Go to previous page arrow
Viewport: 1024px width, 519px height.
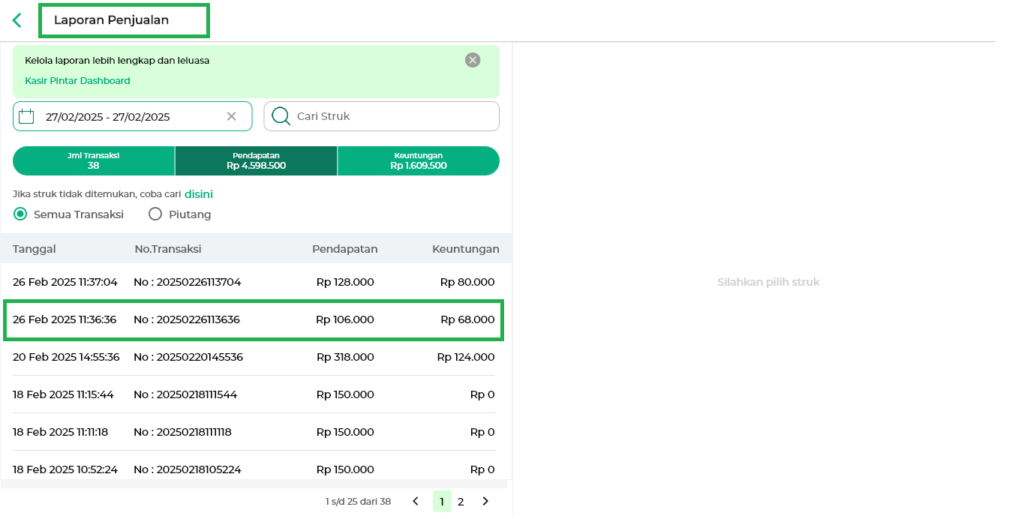click(x=416, y=501)
